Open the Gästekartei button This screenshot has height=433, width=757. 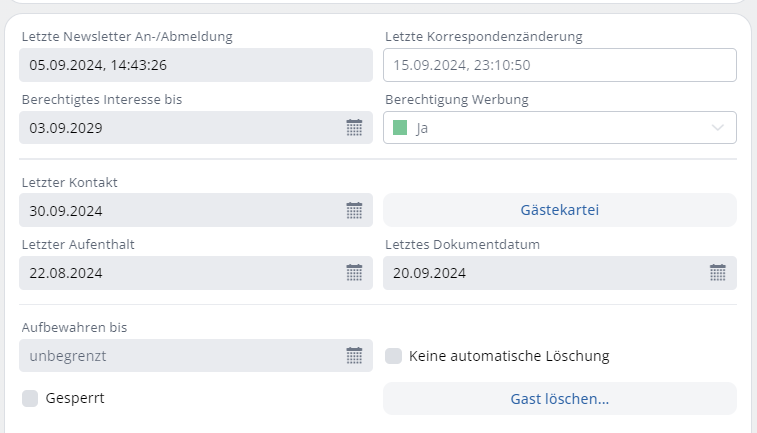click(x=560, y=210)
